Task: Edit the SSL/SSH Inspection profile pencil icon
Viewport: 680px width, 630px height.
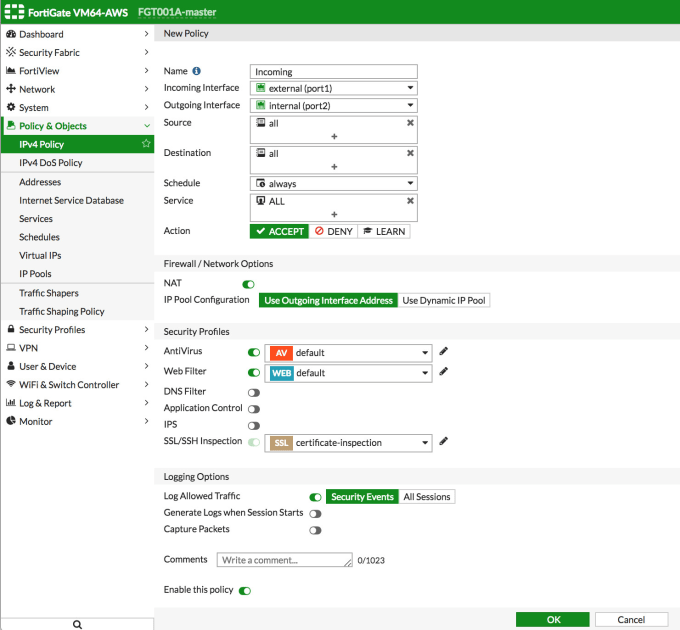Action: coord(443,441)
